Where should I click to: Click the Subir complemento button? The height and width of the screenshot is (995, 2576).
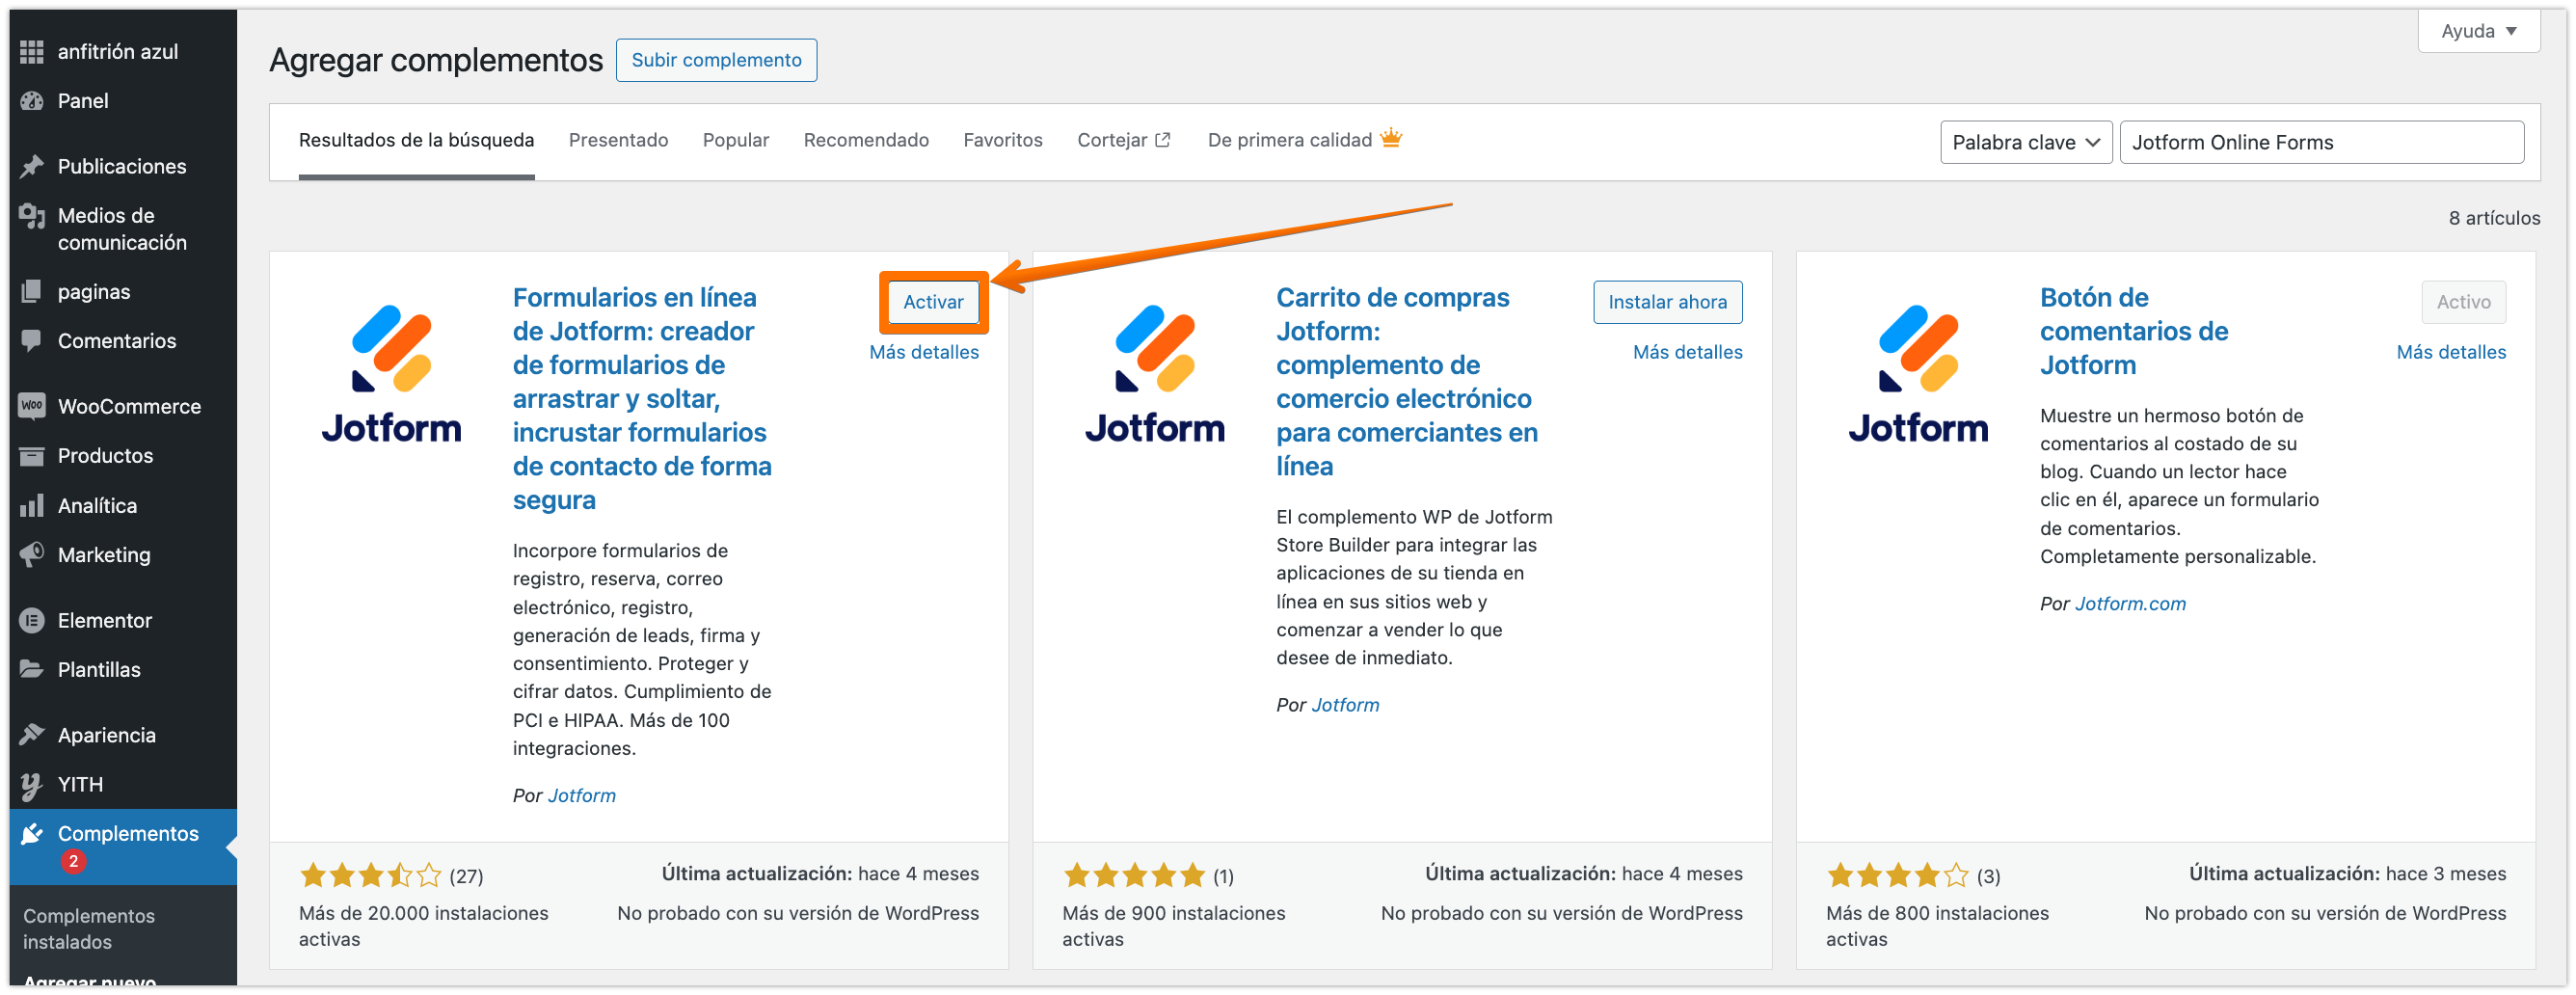[x=716, y=60]
